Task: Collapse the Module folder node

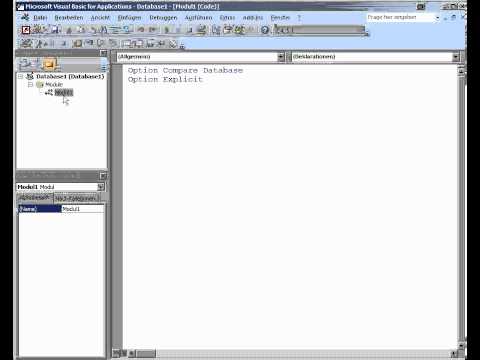Action: pyautogui.click(x=30, y=85)
